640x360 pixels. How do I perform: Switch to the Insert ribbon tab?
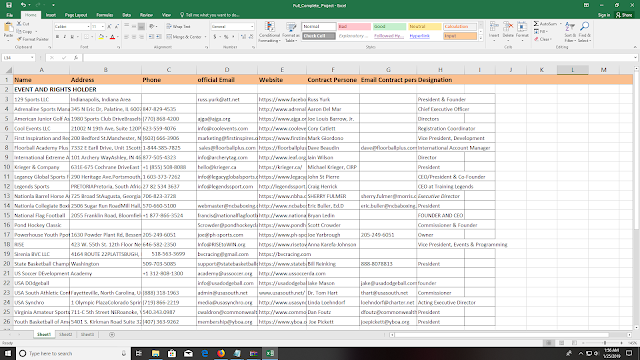(51, 15)
